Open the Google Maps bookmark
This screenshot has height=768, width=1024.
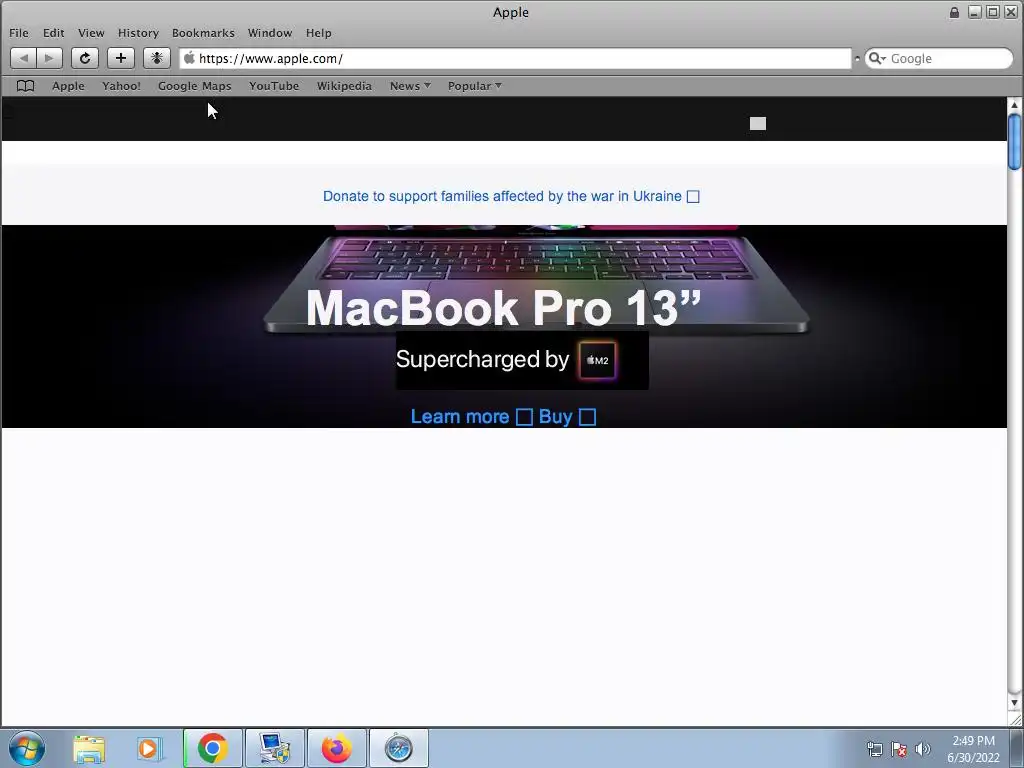click(x=195, y=86)
